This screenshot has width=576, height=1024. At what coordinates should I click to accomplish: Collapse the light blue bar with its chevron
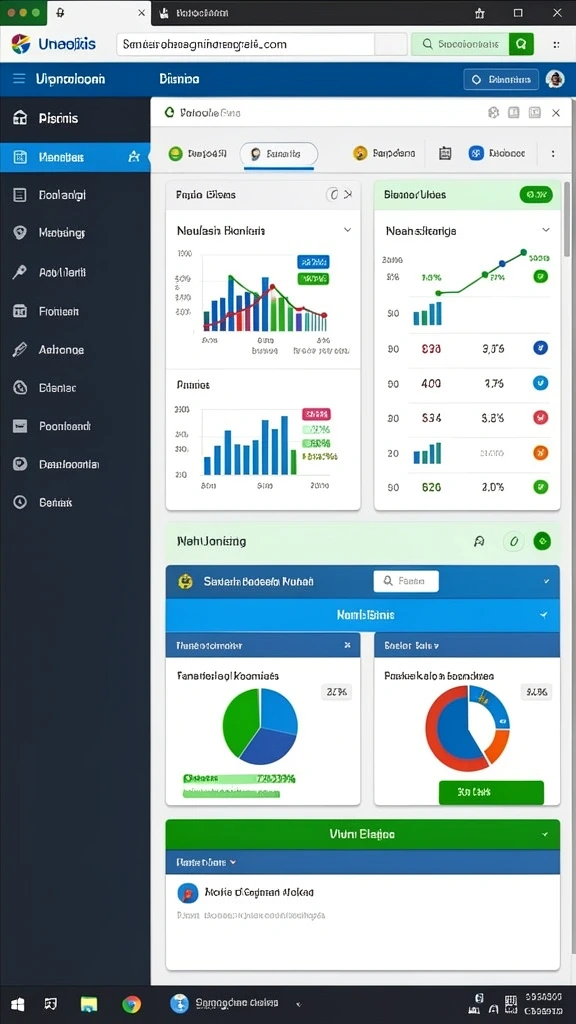pyautogui.click(x=543, y=615)
